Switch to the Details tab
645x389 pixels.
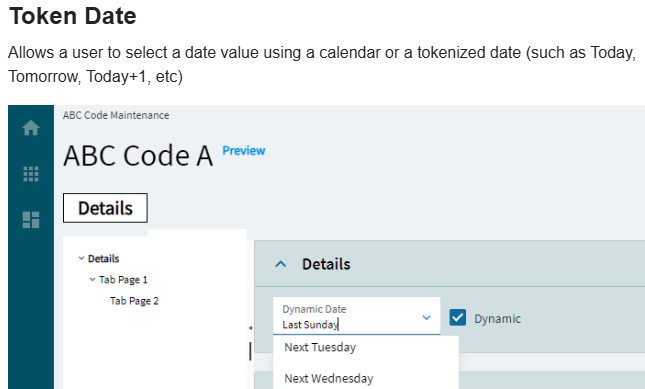coord(105,208)
